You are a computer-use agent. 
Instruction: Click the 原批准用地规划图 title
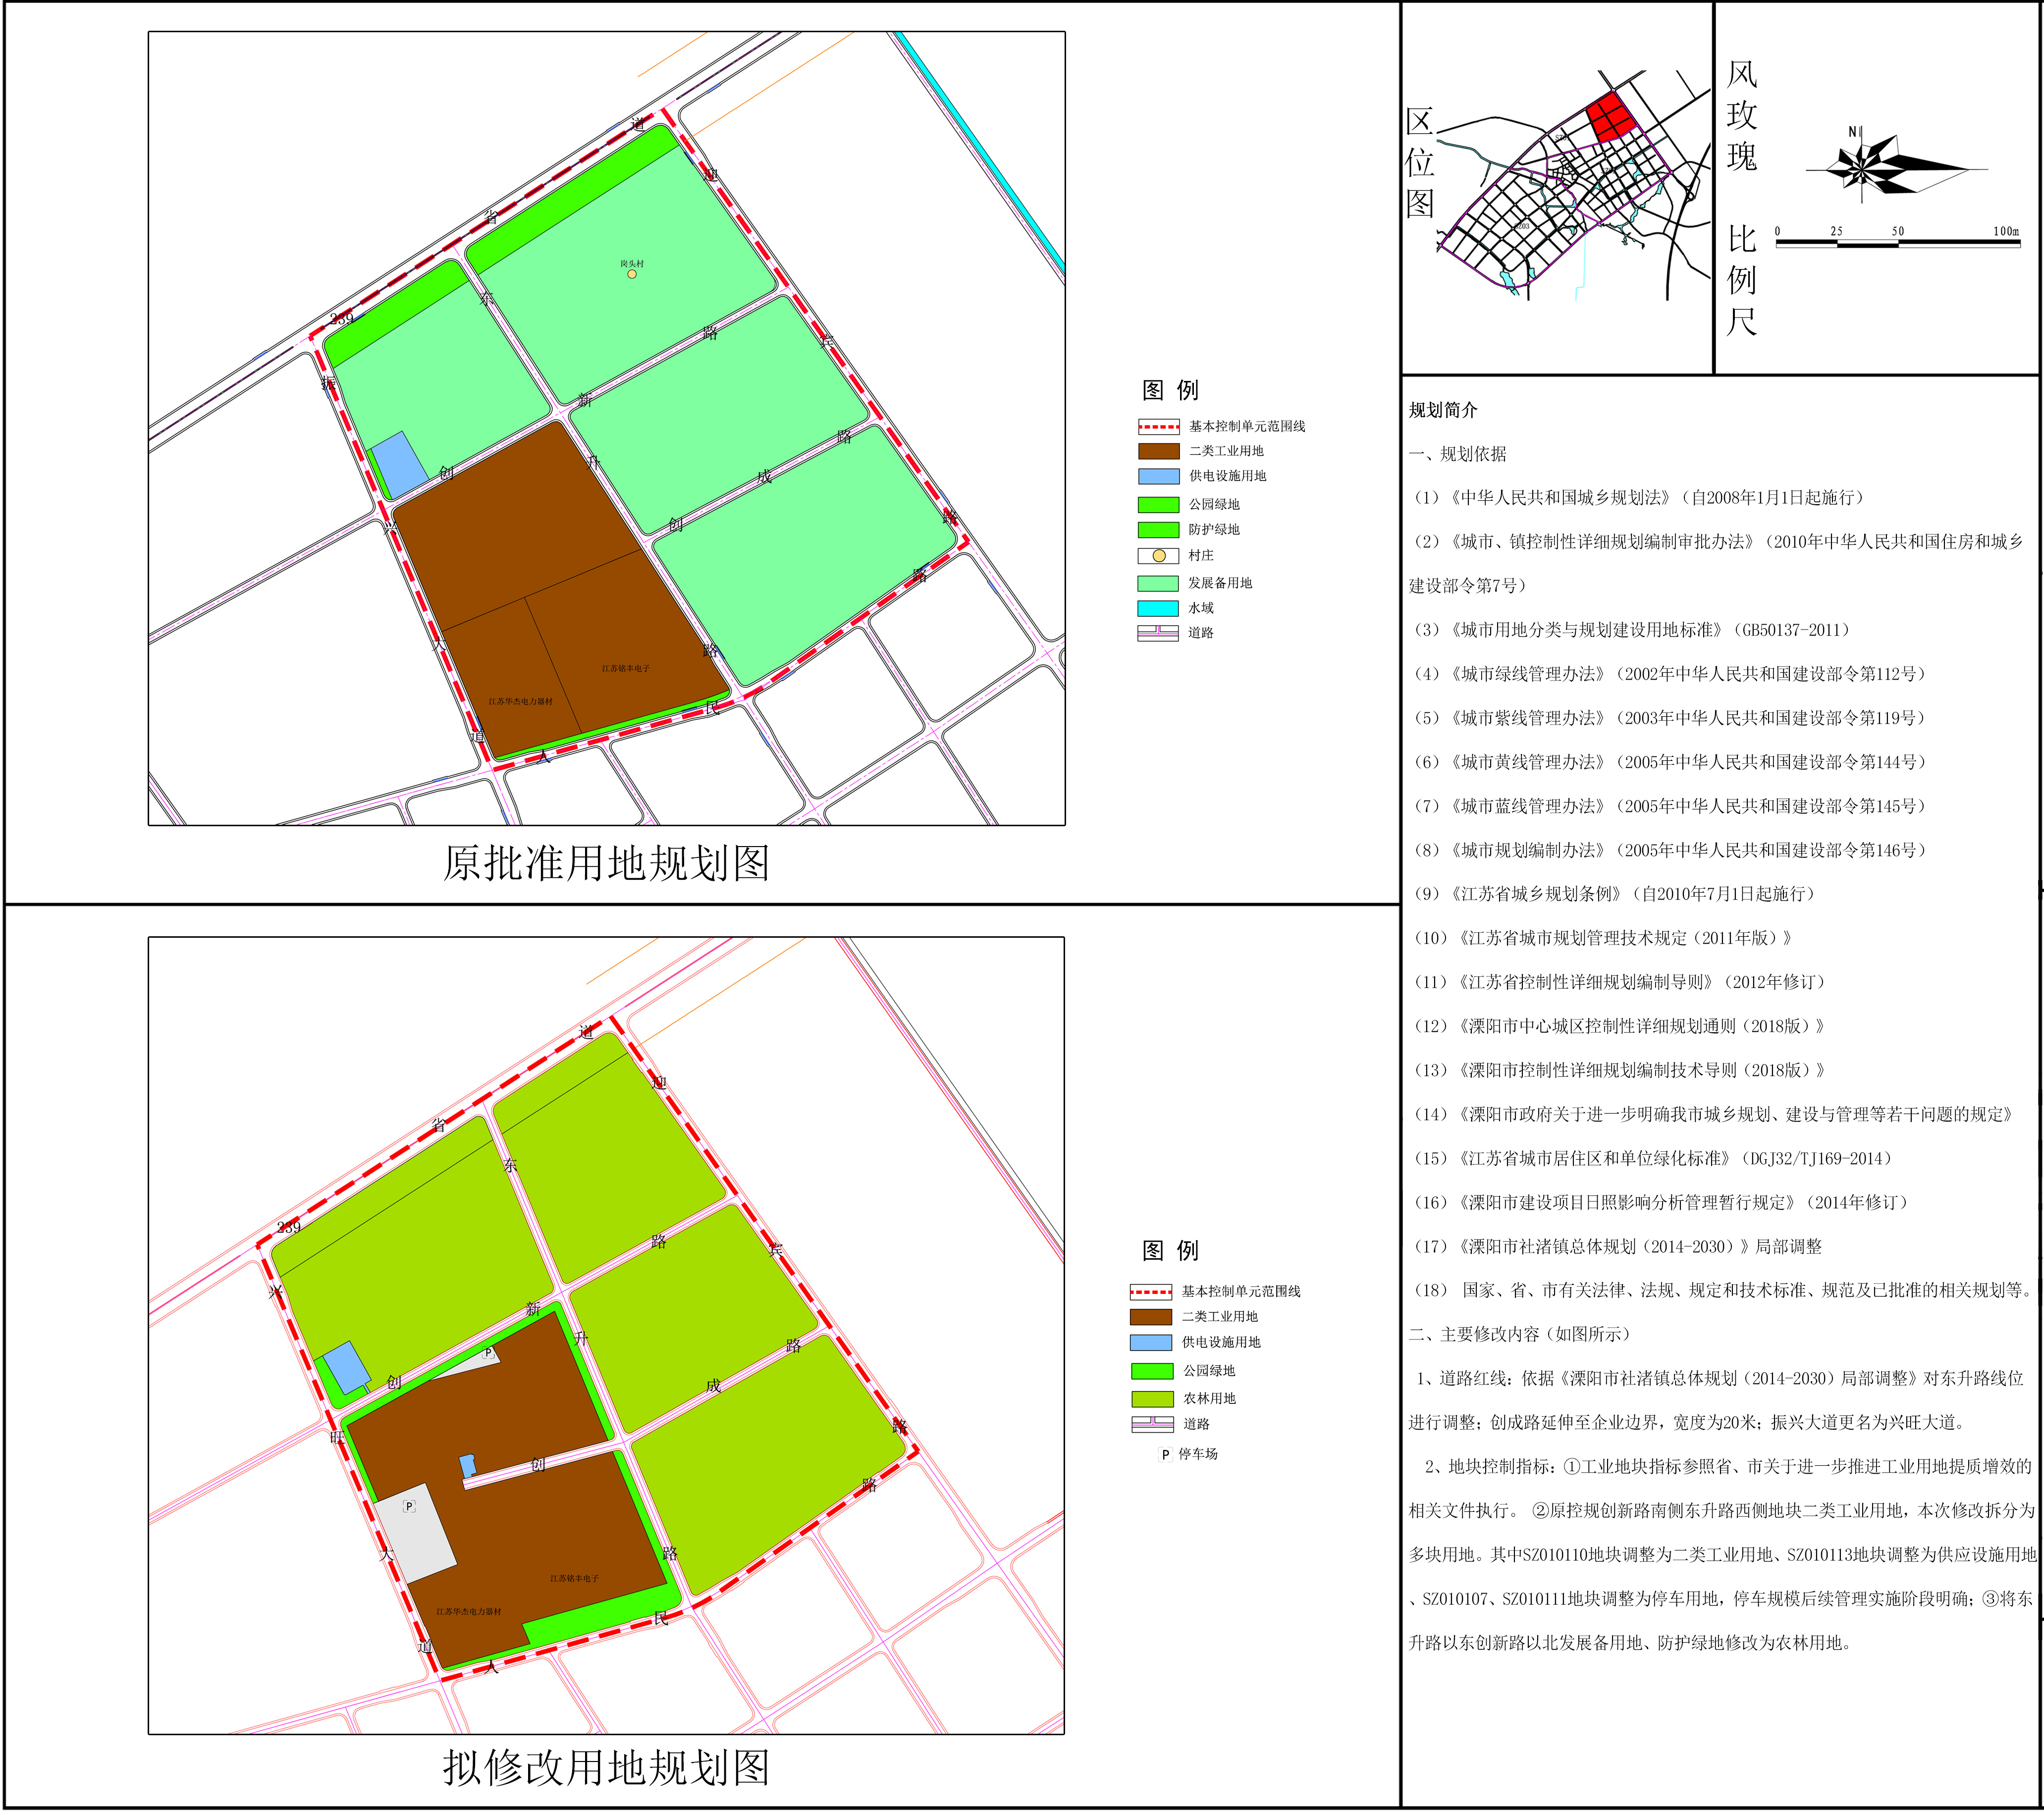point(606,864)
